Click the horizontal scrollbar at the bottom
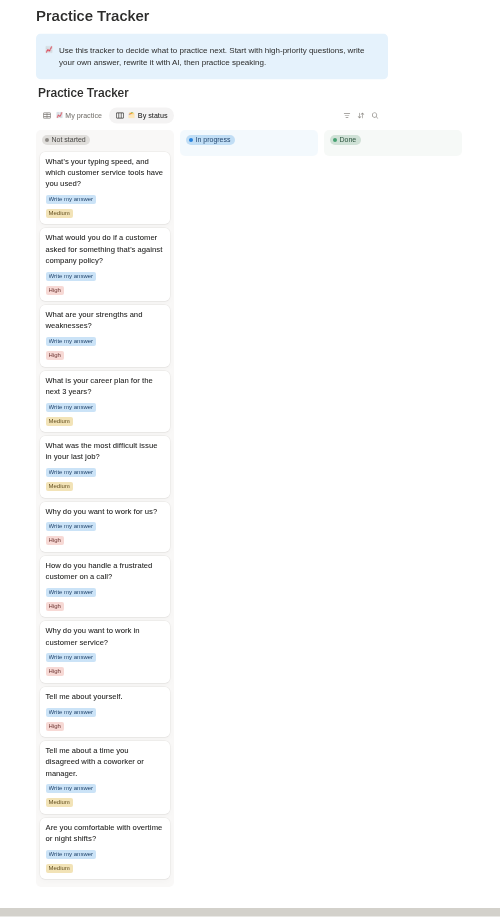Screen dimensions: 500x920 [x=250, y=912]
